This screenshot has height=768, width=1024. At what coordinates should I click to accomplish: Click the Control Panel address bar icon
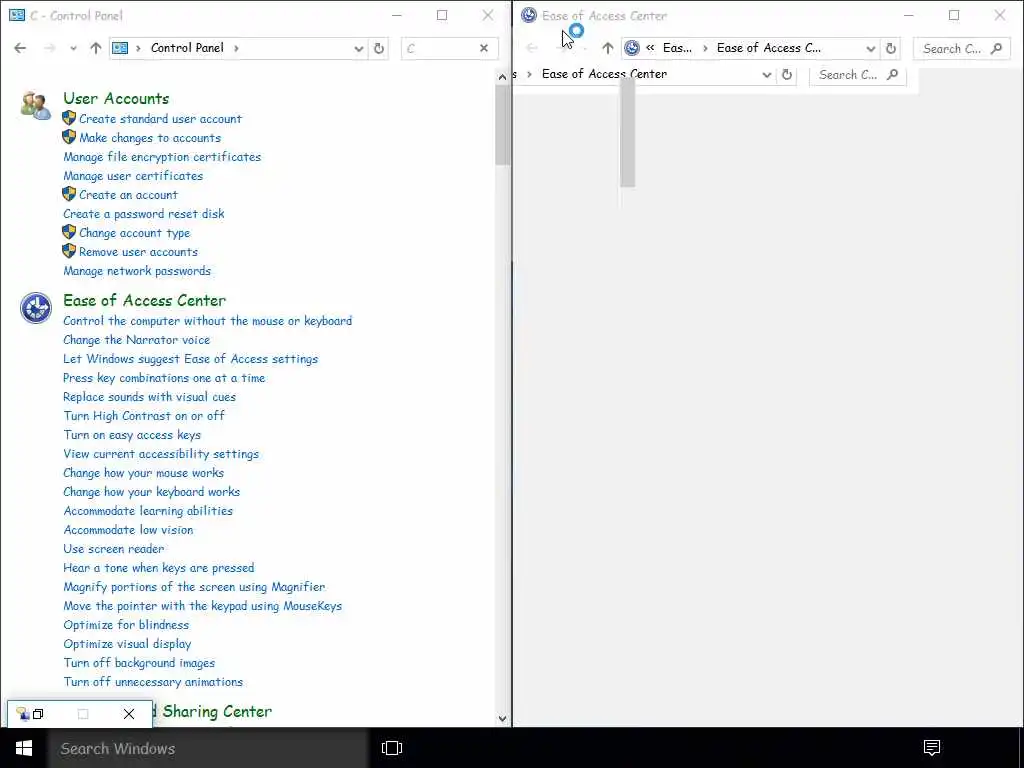tap(120, 48)
